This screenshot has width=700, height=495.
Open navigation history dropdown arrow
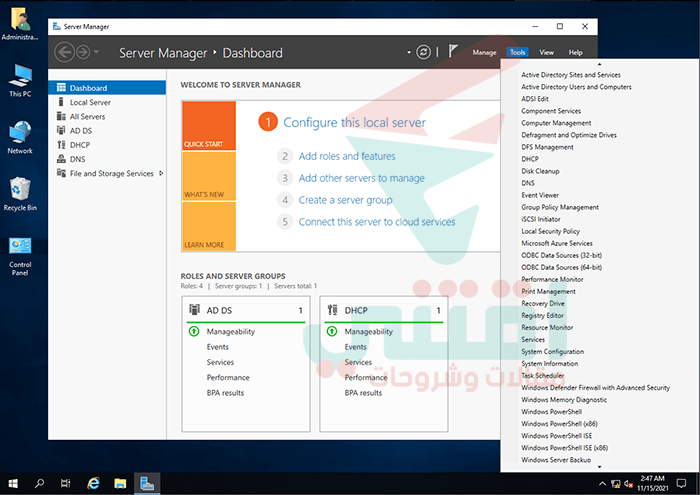96,52
